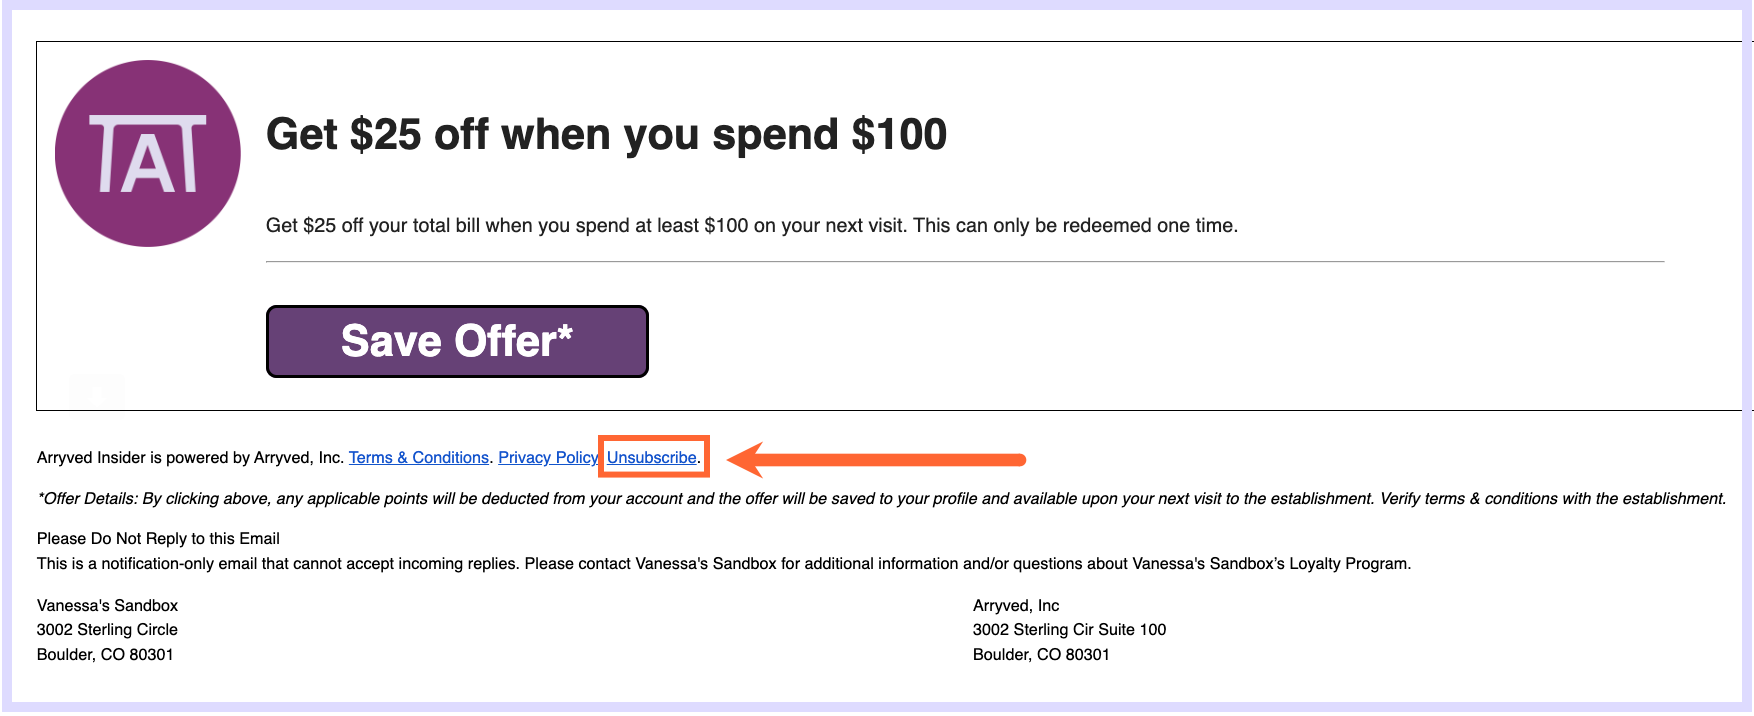
Task: Open the Privacy Policy link
Action: coord(548,457)
